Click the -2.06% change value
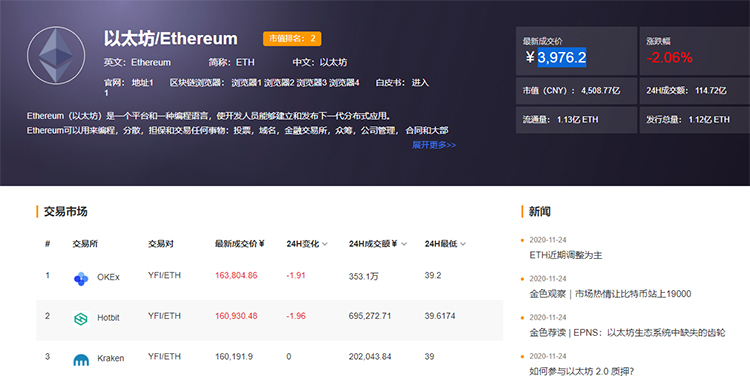The image size is (750, 380). coord(670,57)
